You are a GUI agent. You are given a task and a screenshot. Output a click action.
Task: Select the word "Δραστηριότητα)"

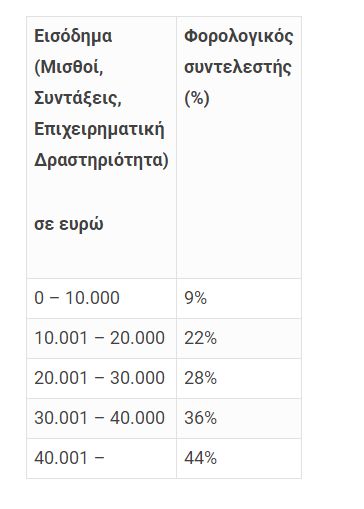pos(101,160)
